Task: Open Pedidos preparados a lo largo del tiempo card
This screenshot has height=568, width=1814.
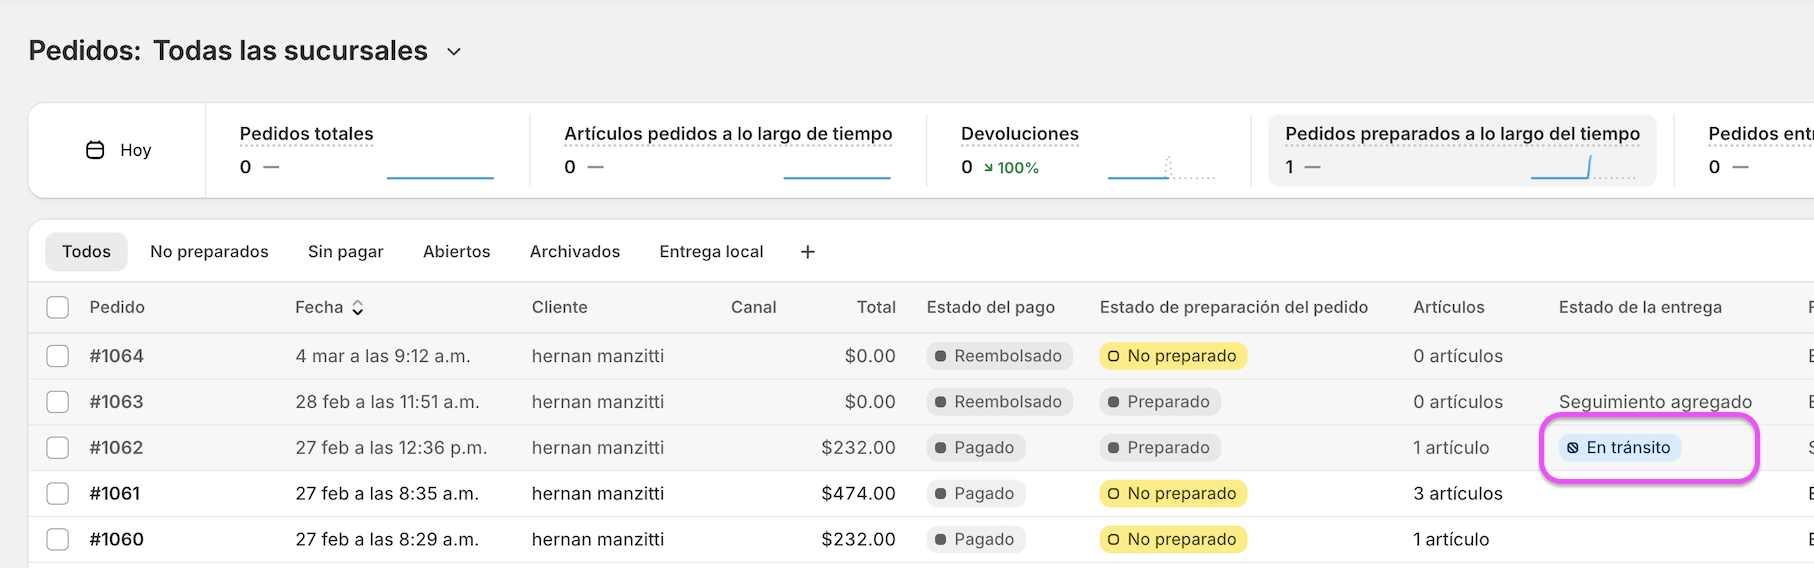Action: (x=1462, y=150)
